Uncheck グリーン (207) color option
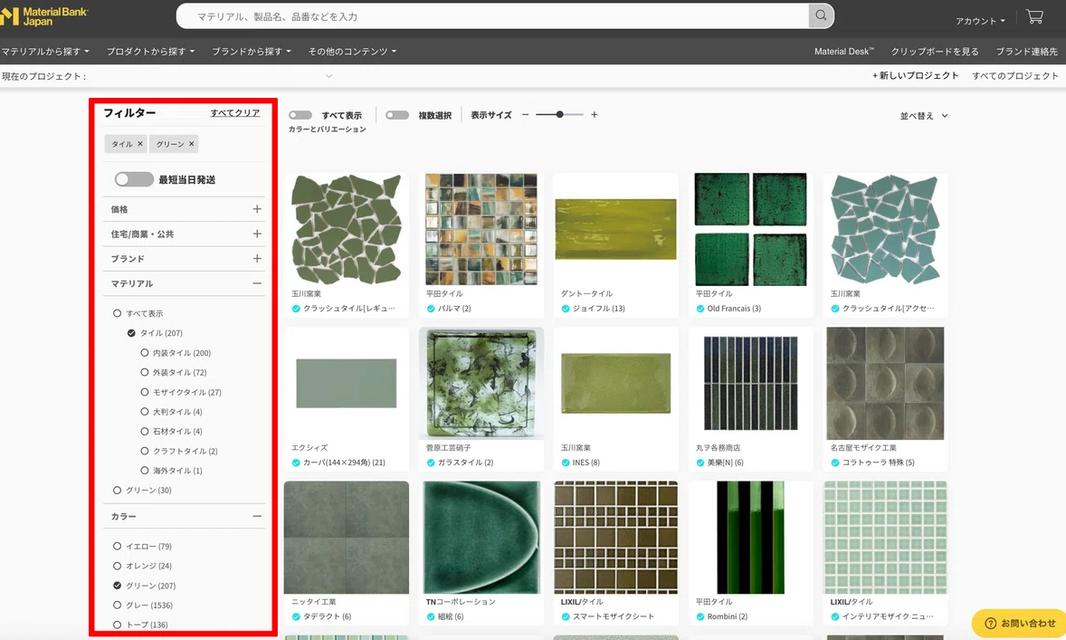The width and height of the screenshot is (1066, 640). coord(117,586)
